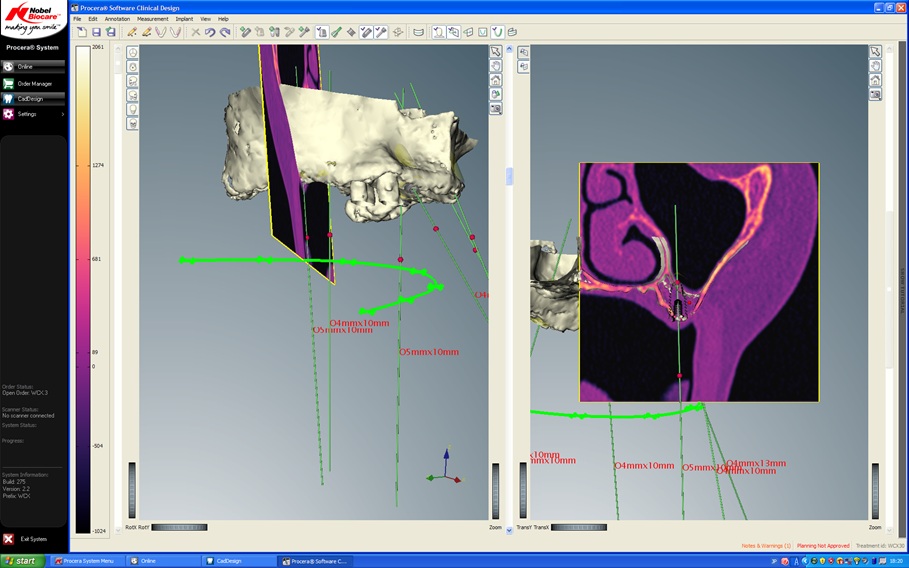909x568 pixels.
Task: Select the second pencil annotation tool
Action: pyautogui.click(x=147, y=32)
